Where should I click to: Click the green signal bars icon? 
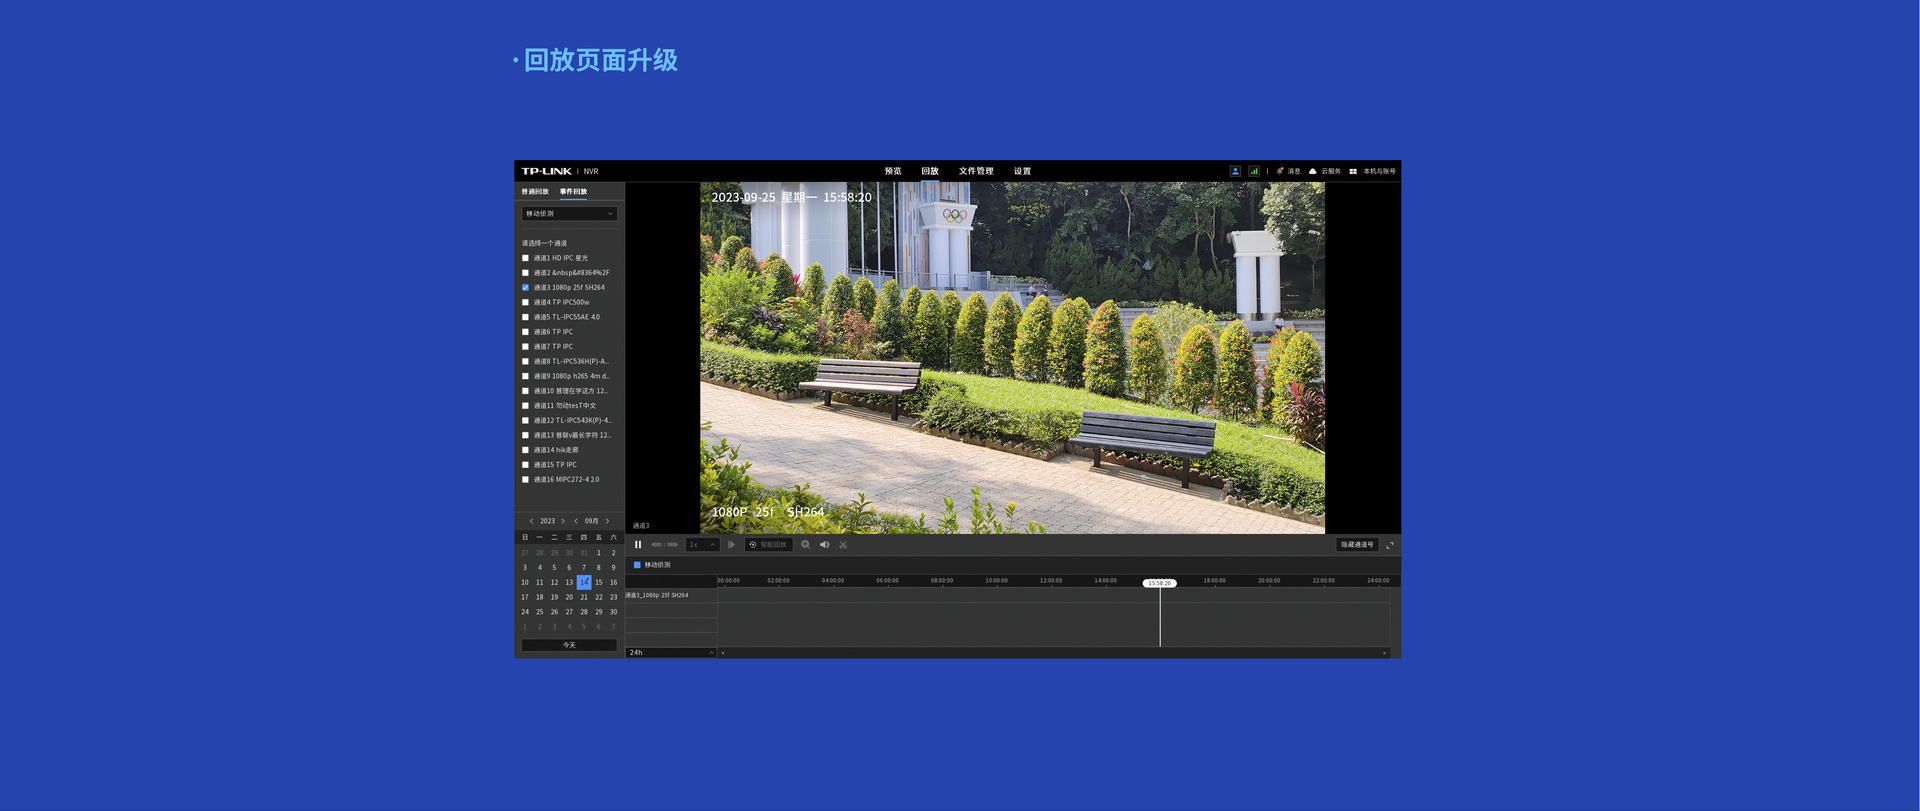pyautogui.click(x=1253, y=171)
